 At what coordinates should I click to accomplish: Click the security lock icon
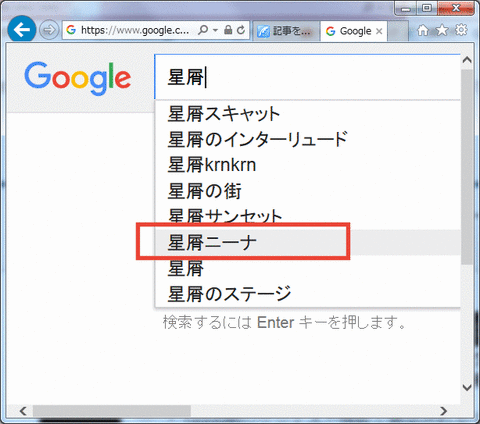click(x=228, y=30)
